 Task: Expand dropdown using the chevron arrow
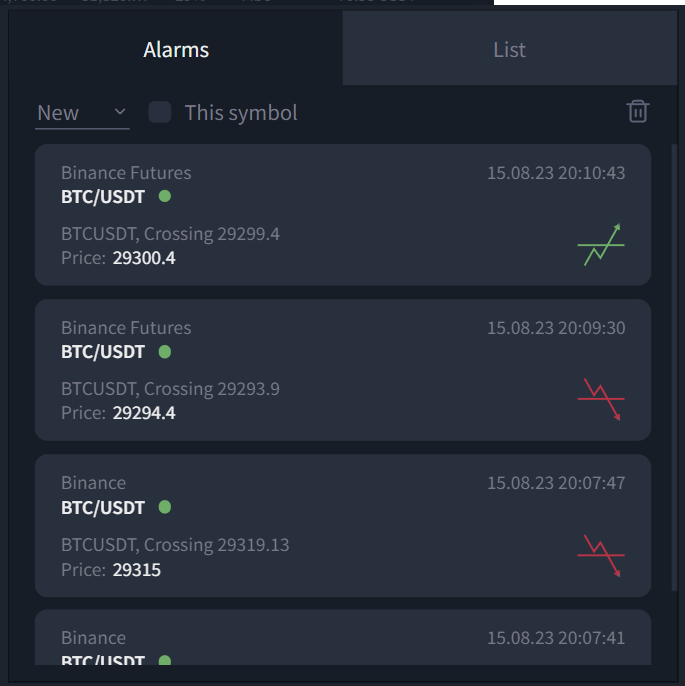pyautogui.click(x=120, y=112)
